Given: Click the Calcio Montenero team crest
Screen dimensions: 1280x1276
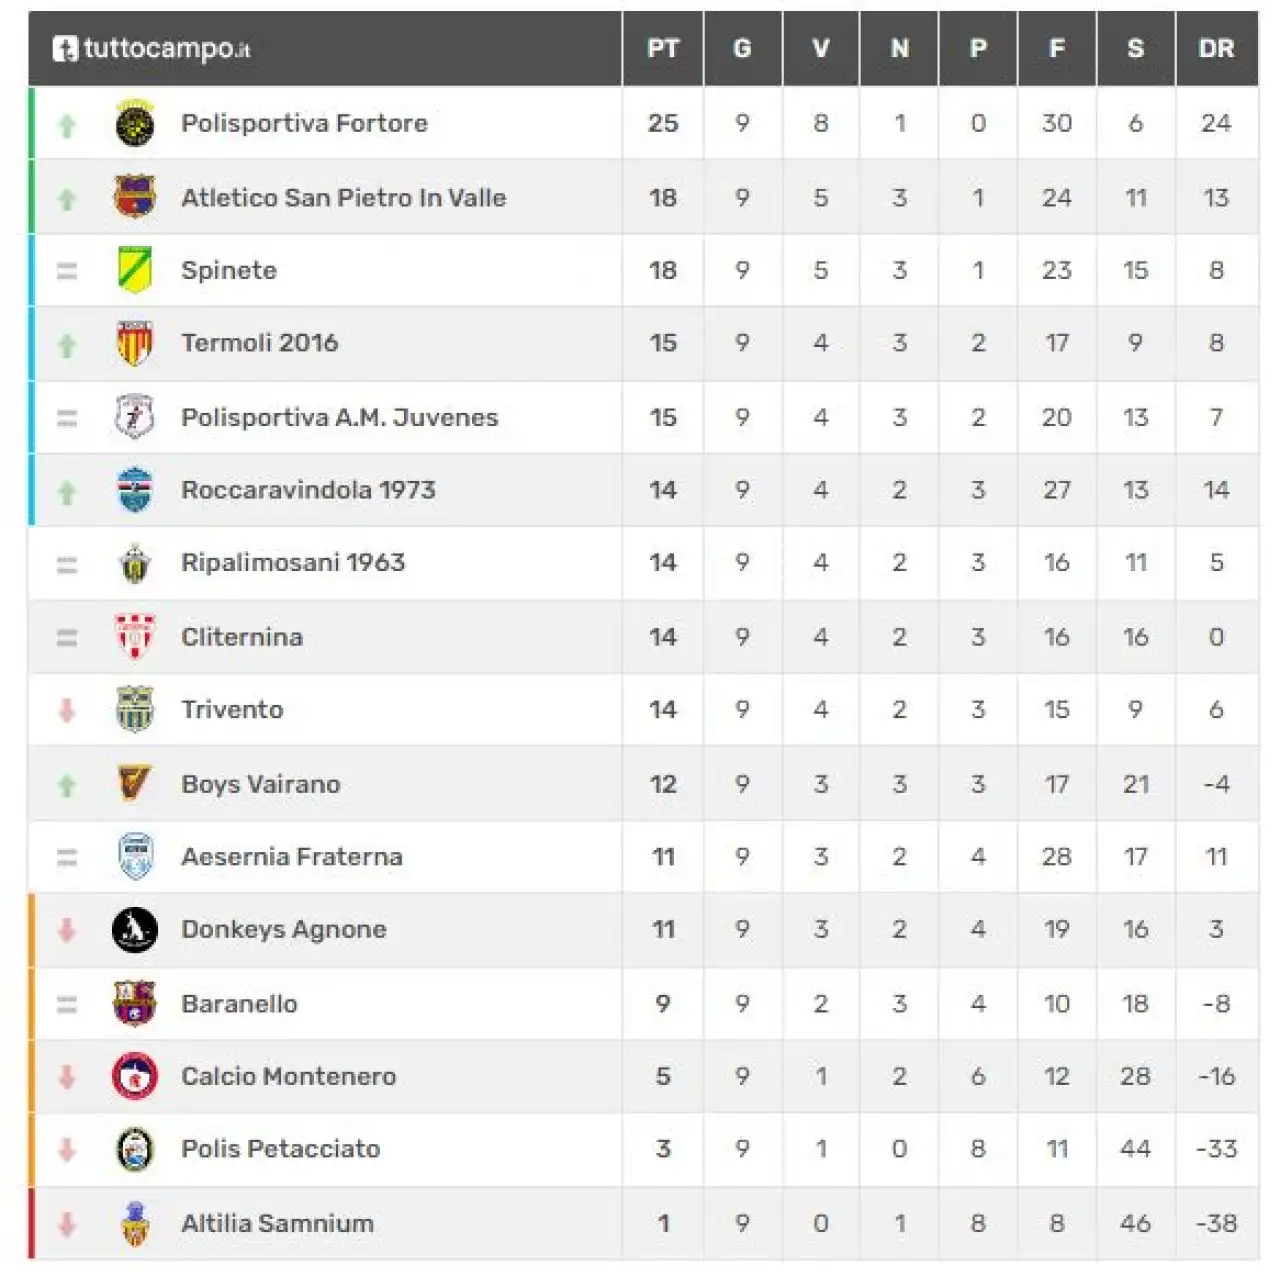Looking at the screenshot, I should pos(135,1077).
